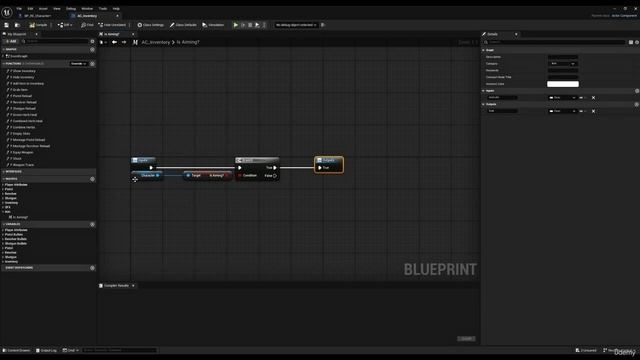640x360 pixels.
Task: Click the Add button in My Blueprint
Action: 11,41
